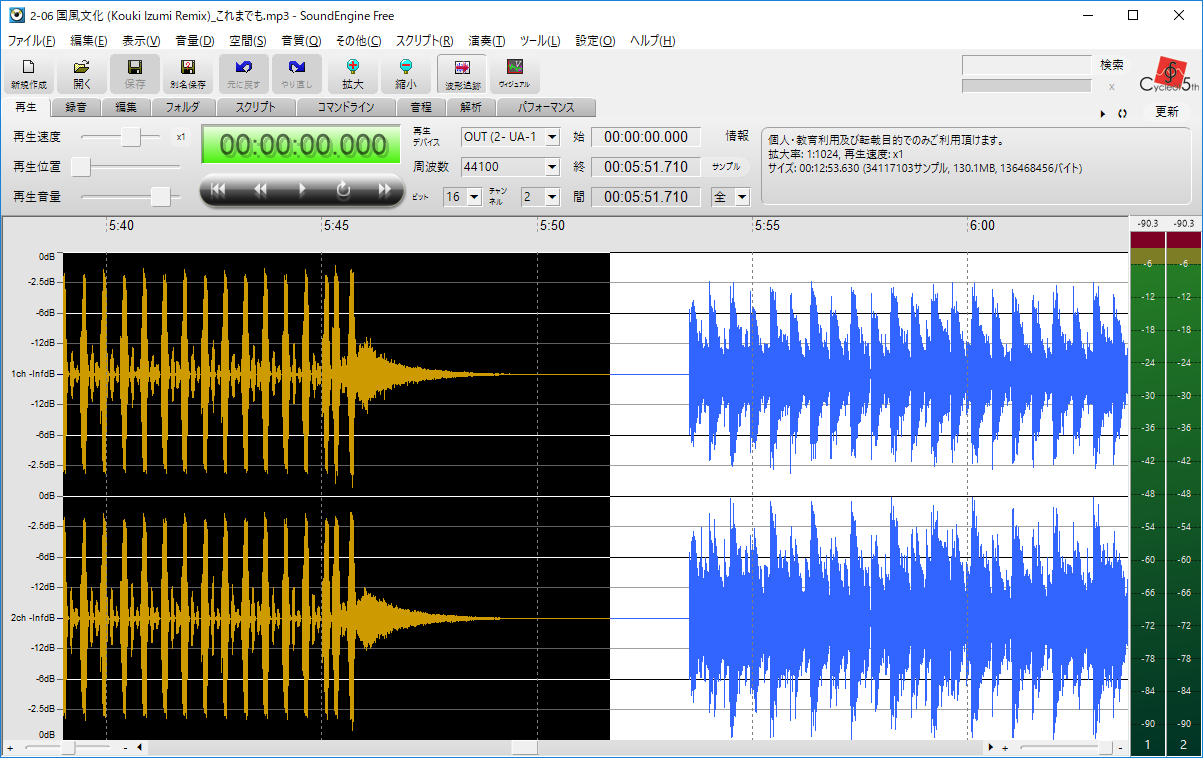
Task: Click the minus at right vertical zoom bar
Action: 1120,748
